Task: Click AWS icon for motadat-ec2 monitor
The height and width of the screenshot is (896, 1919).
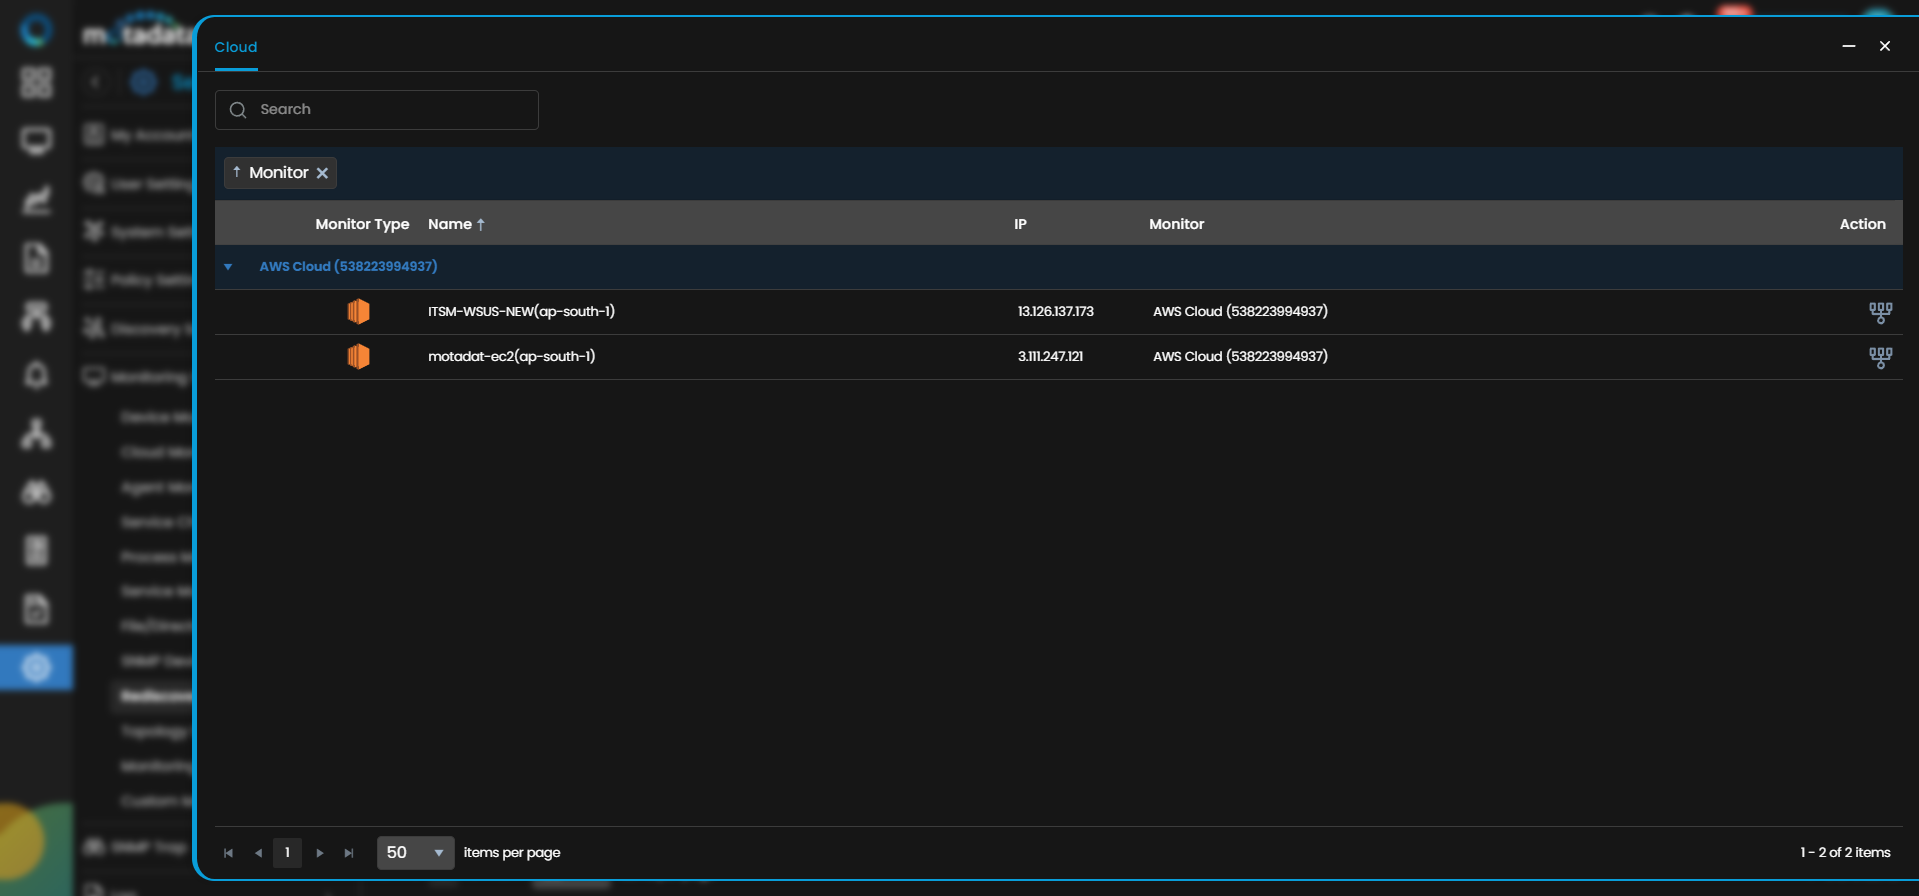Action: tap(358, 356)
